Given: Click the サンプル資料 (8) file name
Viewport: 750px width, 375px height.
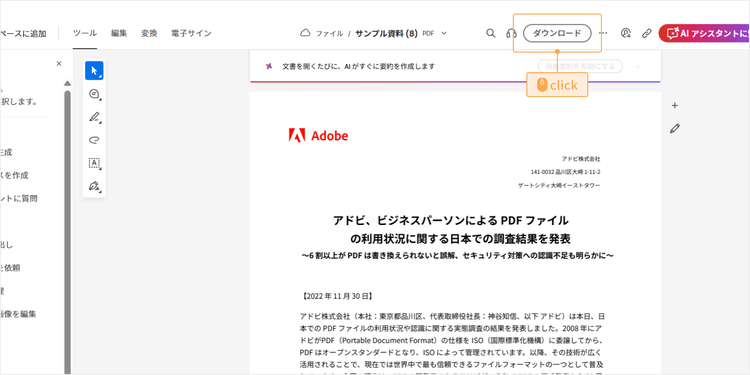Looking at the screenshot, I should point(386,33).
